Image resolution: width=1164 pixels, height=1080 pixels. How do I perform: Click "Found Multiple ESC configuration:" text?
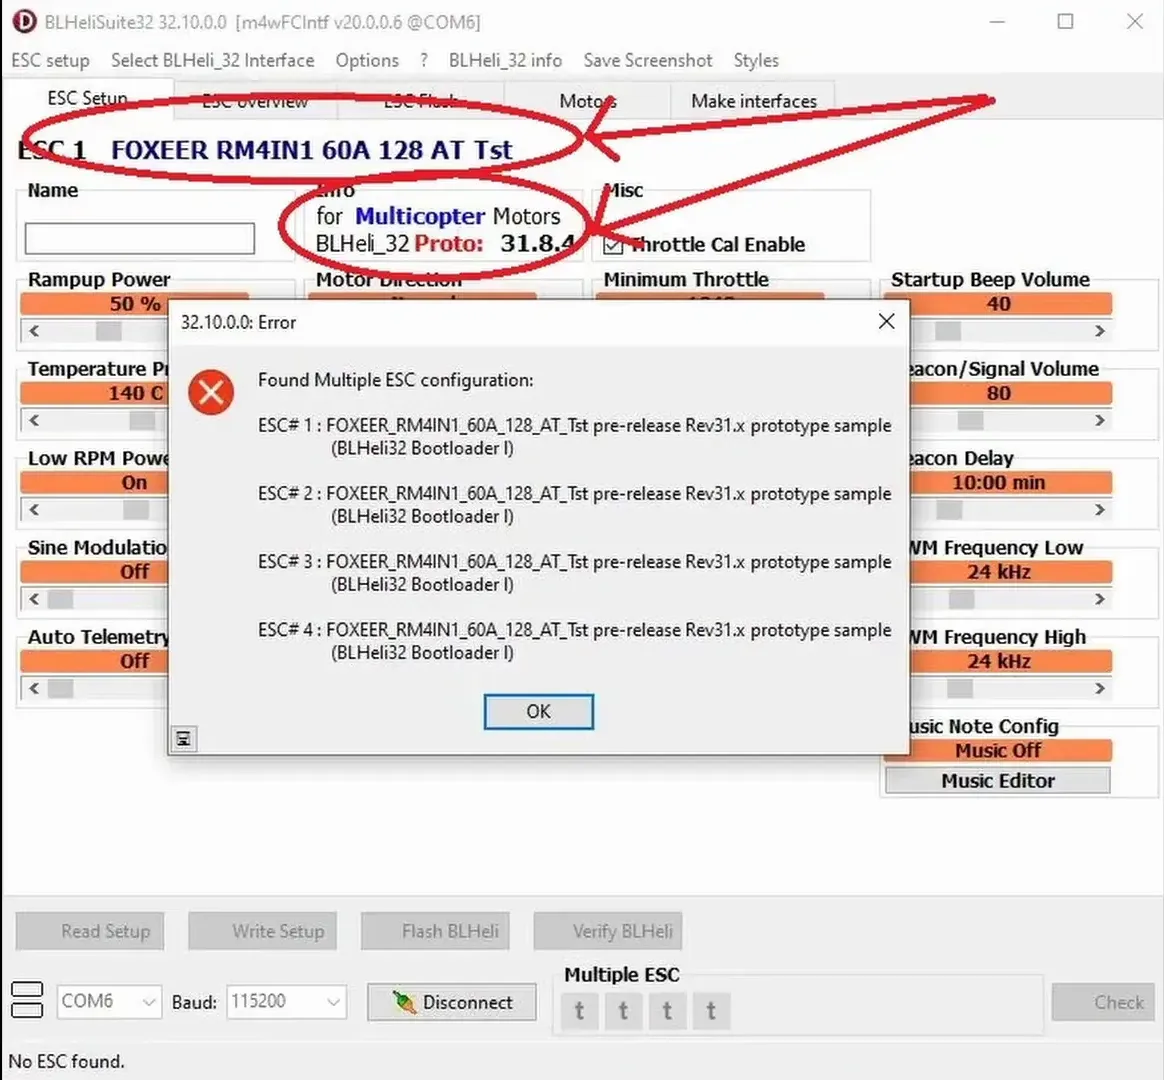396,380
